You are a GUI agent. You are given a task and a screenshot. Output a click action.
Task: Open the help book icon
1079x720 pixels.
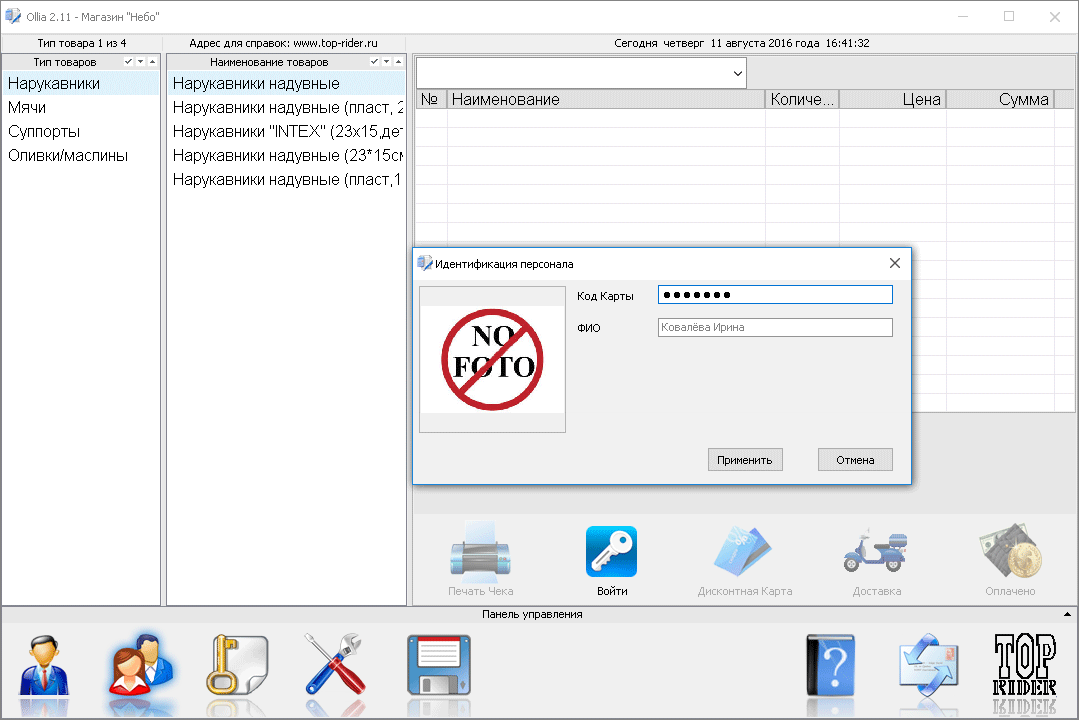(x=830, y=665)
